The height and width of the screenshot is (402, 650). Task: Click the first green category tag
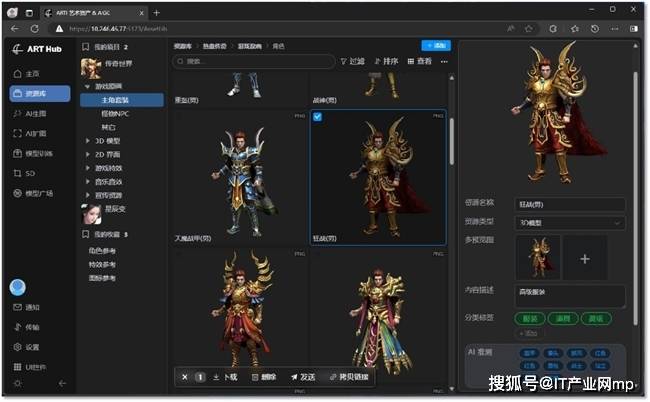coord(530,319)
